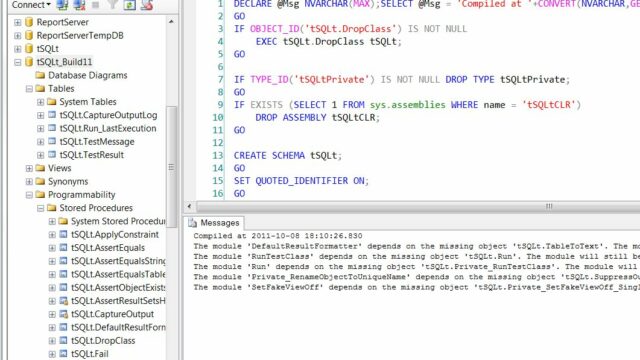This screenshot has width=640, height=360.
Task: Click the Filter funnel icon
Action: 113,4
